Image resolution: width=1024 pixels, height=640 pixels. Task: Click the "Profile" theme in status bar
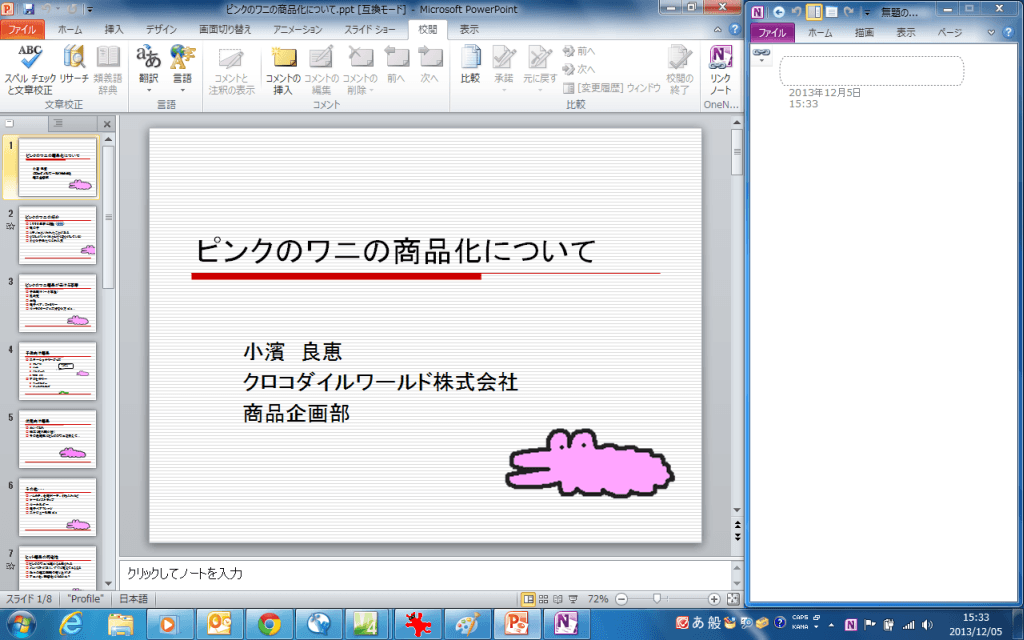pyautogui.click(x=86, y=599)
